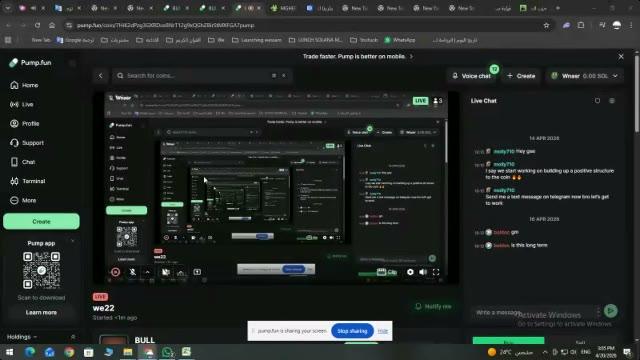This screenshot has width=640, height=360.
Task: Toggle the muted microphone button
Action: [133, 272]
